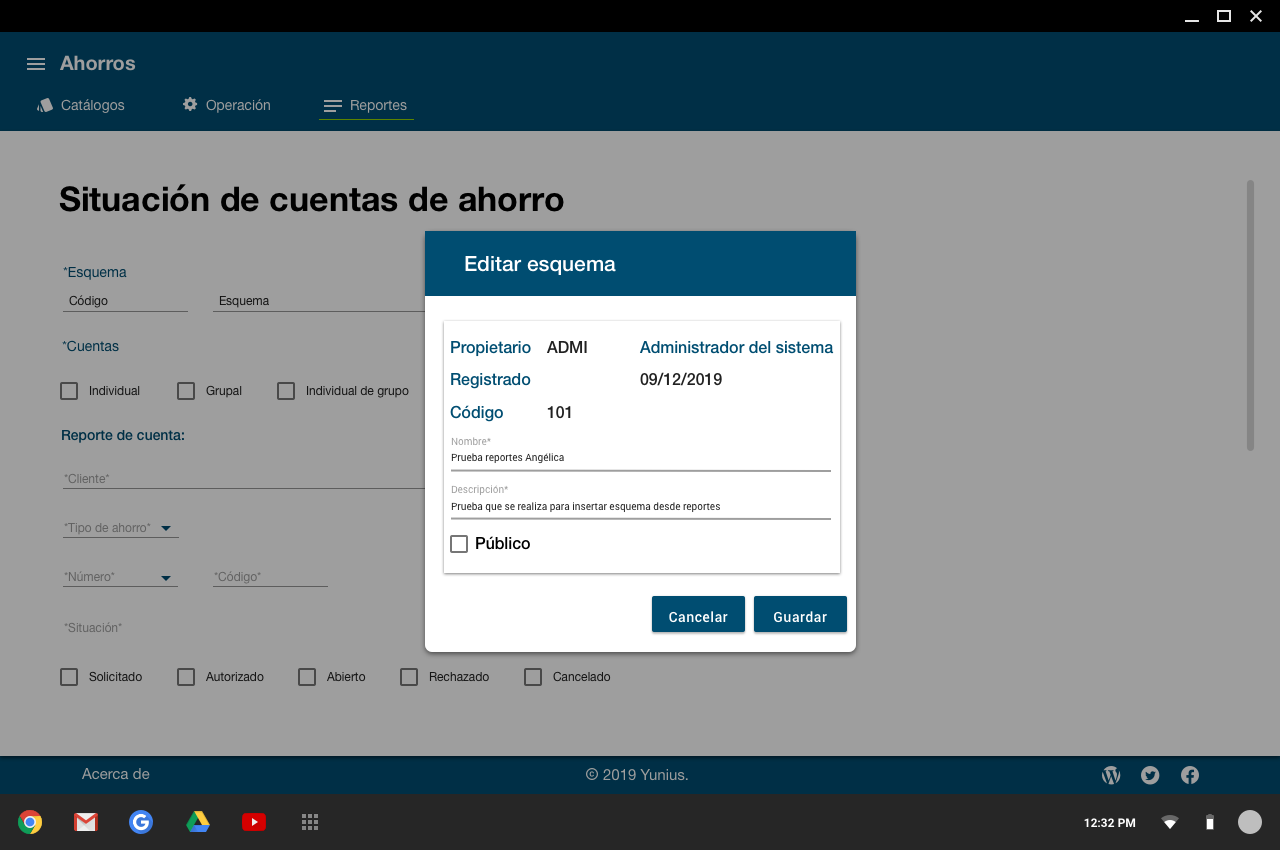Launch YouTube from the shelf
This screenshot has width=1280, height=850.
click(254, 822)
